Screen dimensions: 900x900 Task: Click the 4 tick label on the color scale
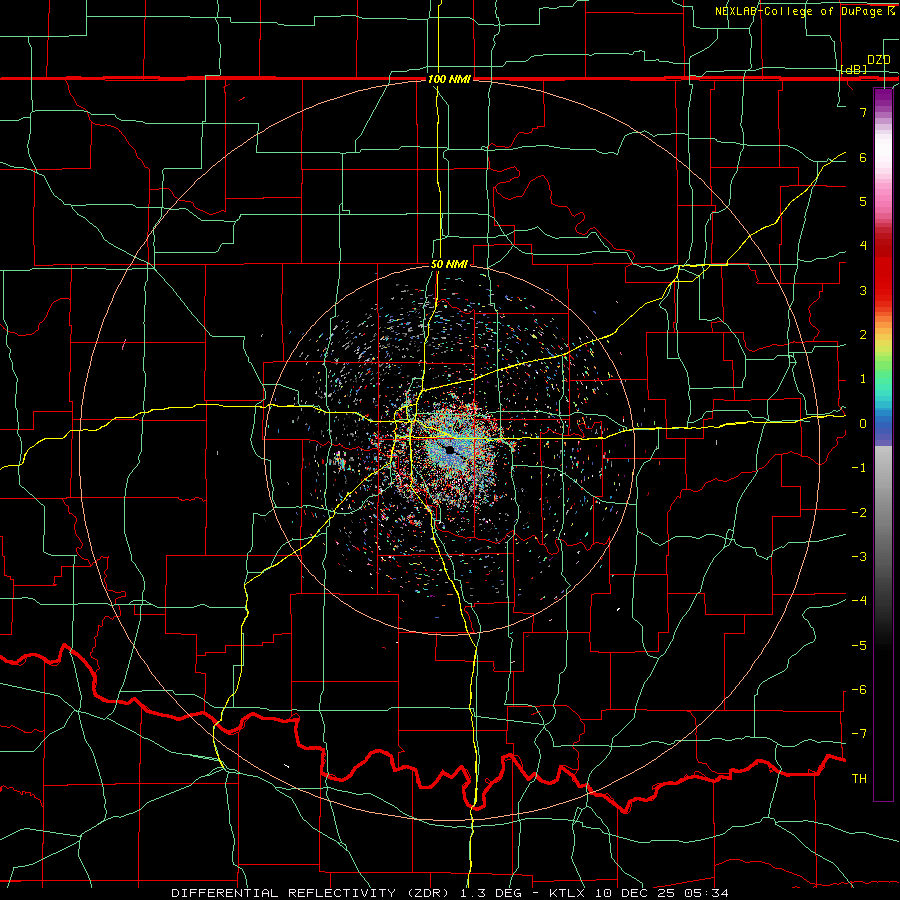point(863,246)
